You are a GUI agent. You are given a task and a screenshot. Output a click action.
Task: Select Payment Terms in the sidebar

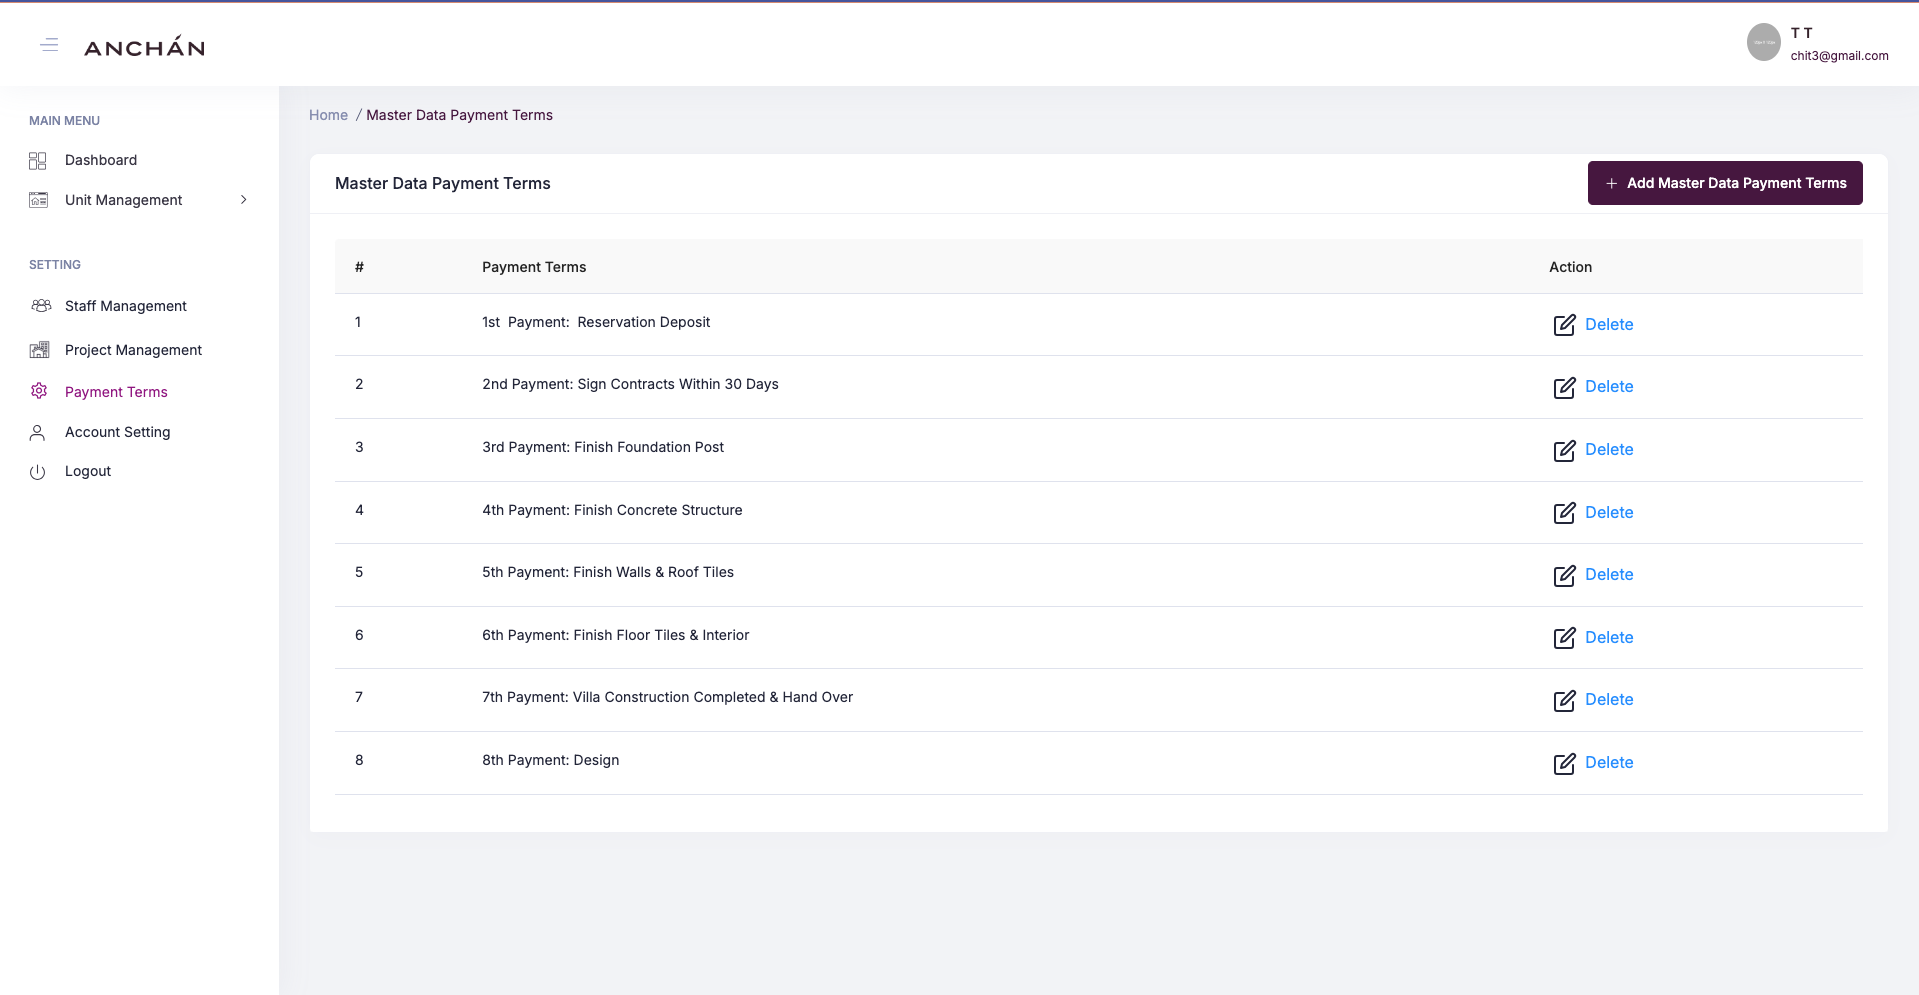point(116,392)
